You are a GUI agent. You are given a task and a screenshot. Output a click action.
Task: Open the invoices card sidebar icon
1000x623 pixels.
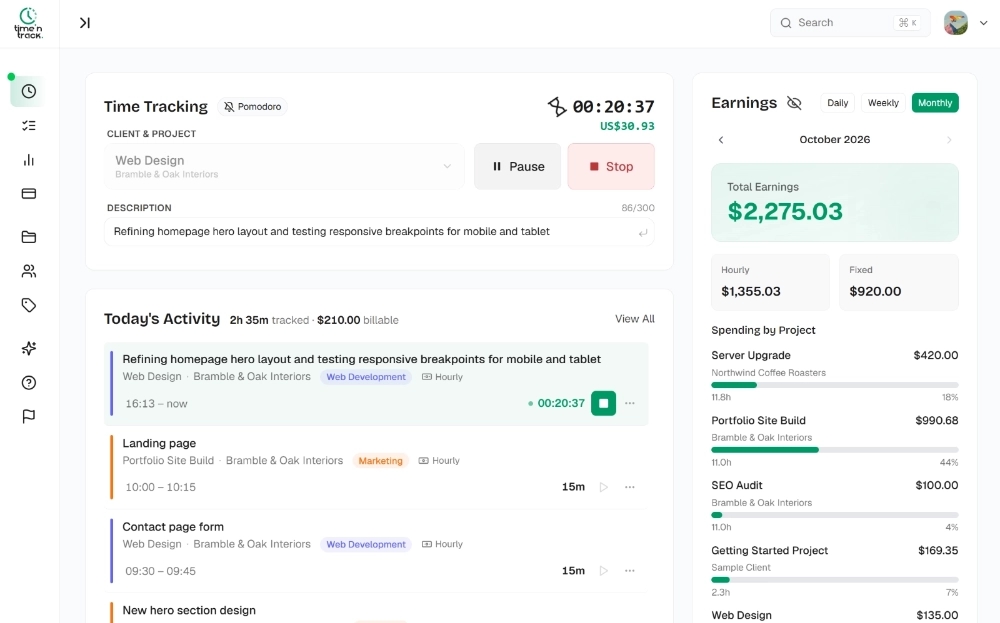coord(29,193)
